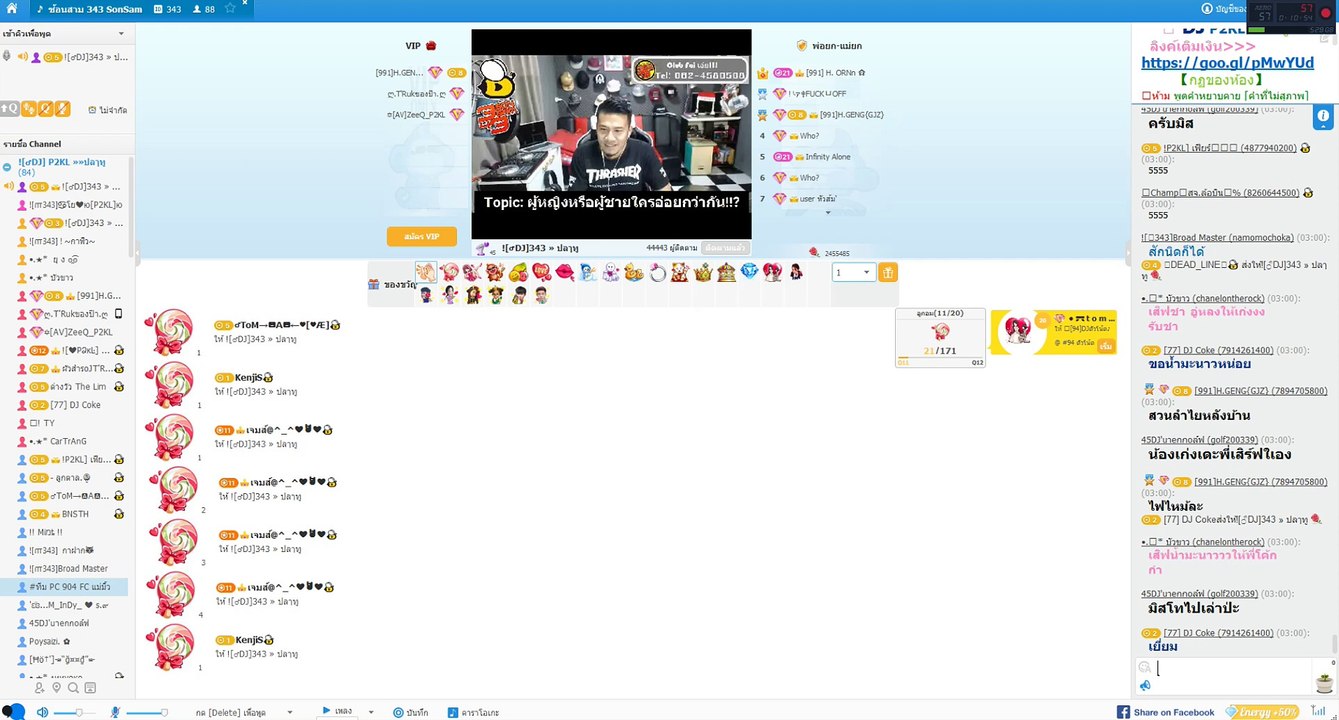Click the live video stream
This screenshot has height=720, width=1339.
coord(611,134)
